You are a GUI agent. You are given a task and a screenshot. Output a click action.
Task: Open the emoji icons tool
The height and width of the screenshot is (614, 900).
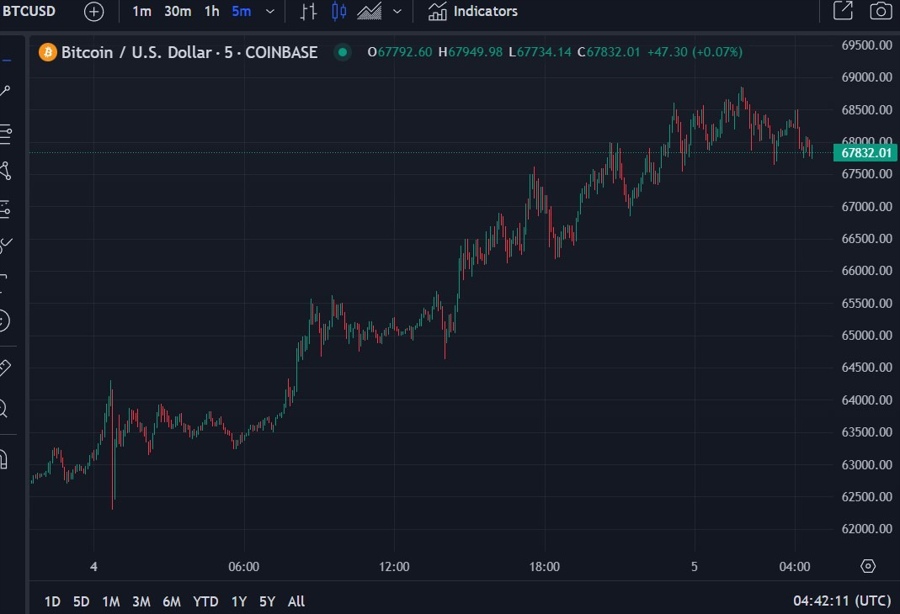[4, 320]
